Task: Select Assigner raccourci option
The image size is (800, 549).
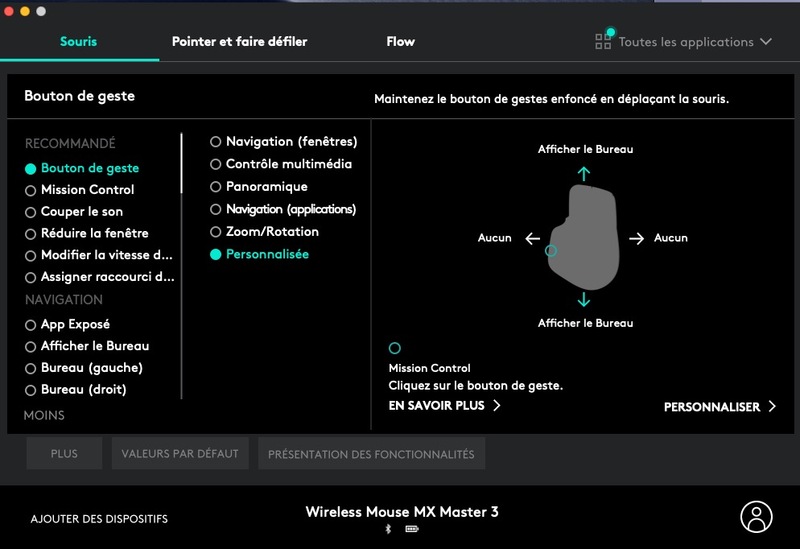Action: tap(99, 277)
